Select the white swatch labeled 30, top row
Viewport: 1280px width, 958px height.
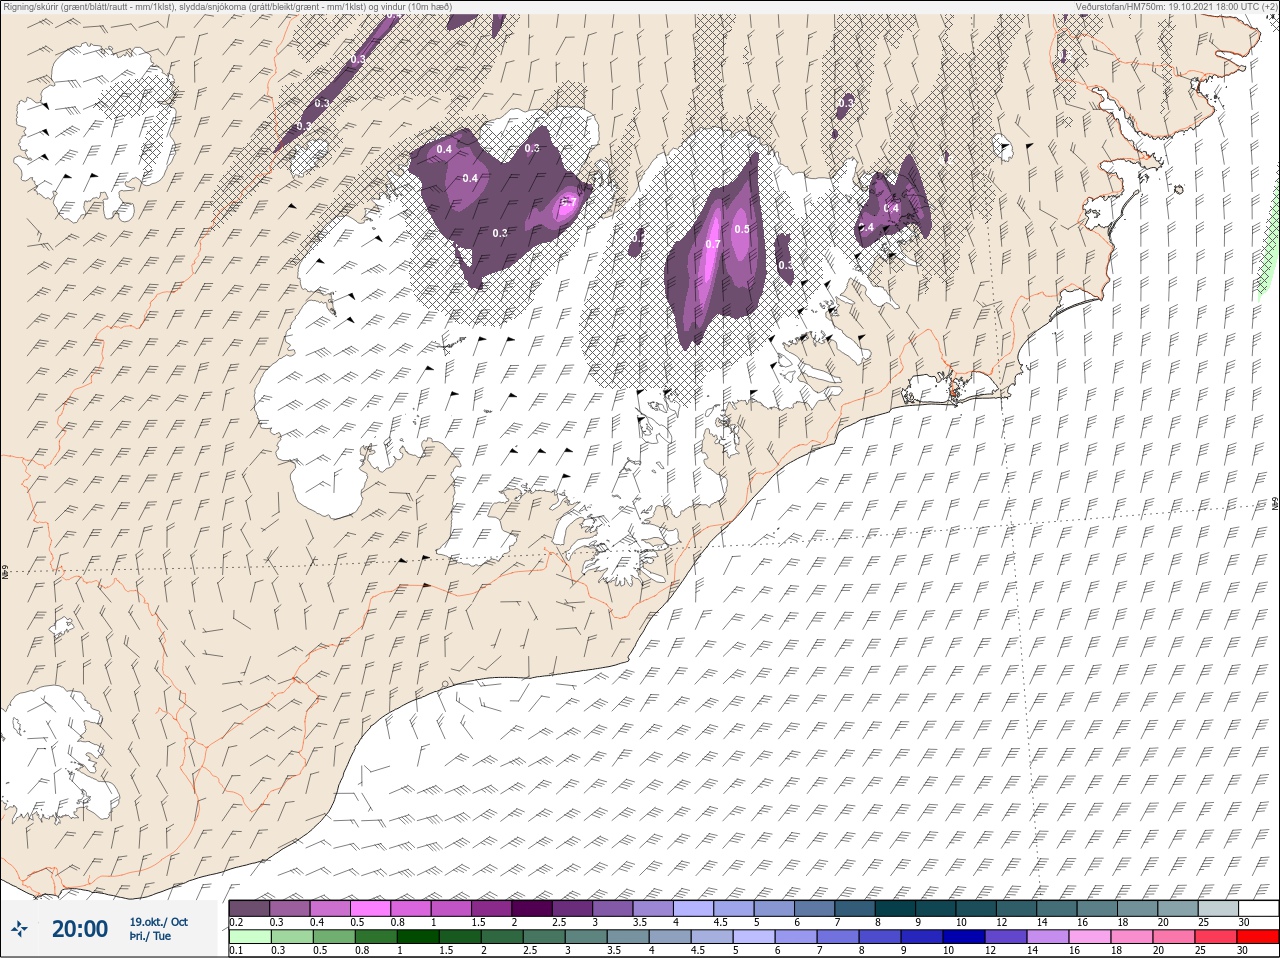pos(1258,908)
